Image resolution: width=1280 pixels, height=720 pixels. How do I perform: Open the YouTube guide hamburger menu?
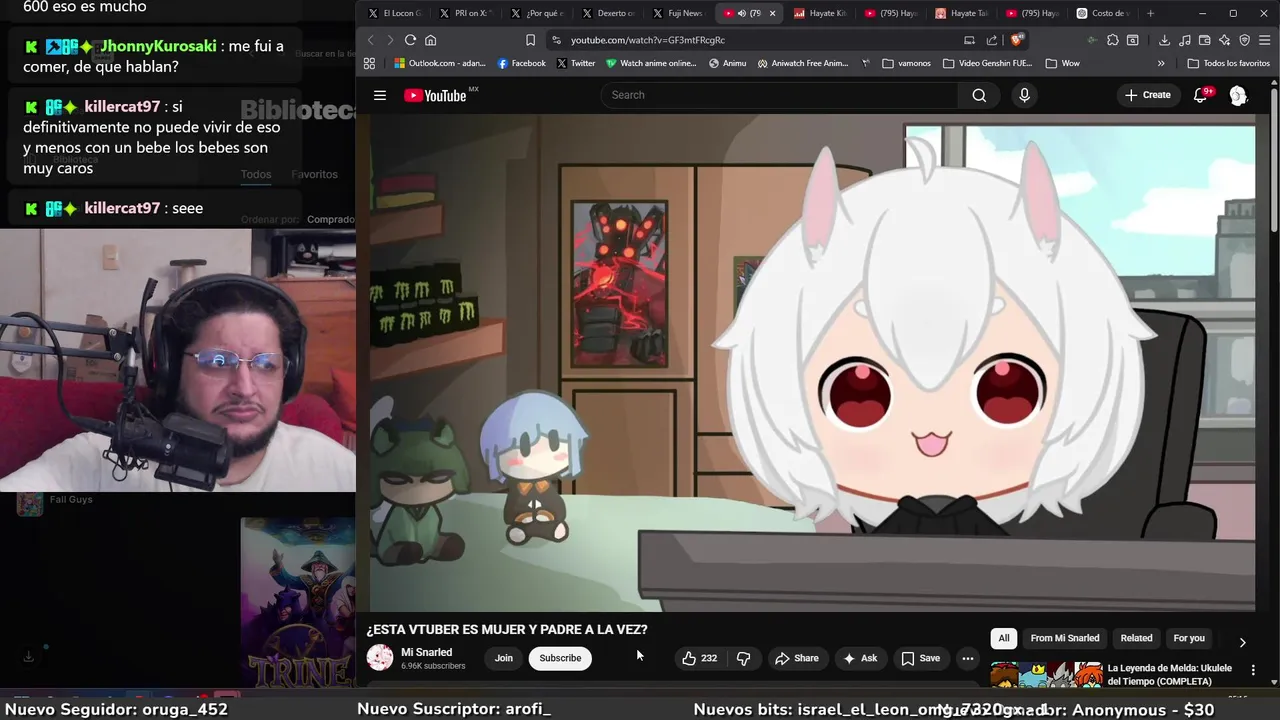point(380,95)
